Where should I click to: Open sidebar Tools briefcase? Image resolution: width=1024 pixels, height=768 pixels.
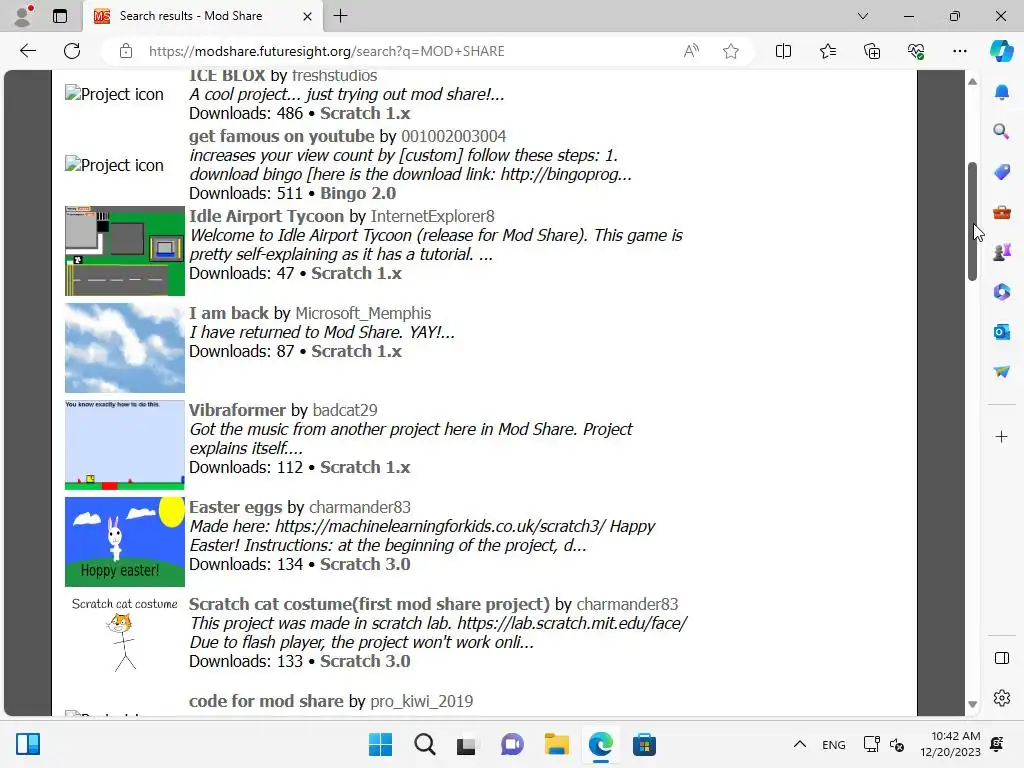1001,212
